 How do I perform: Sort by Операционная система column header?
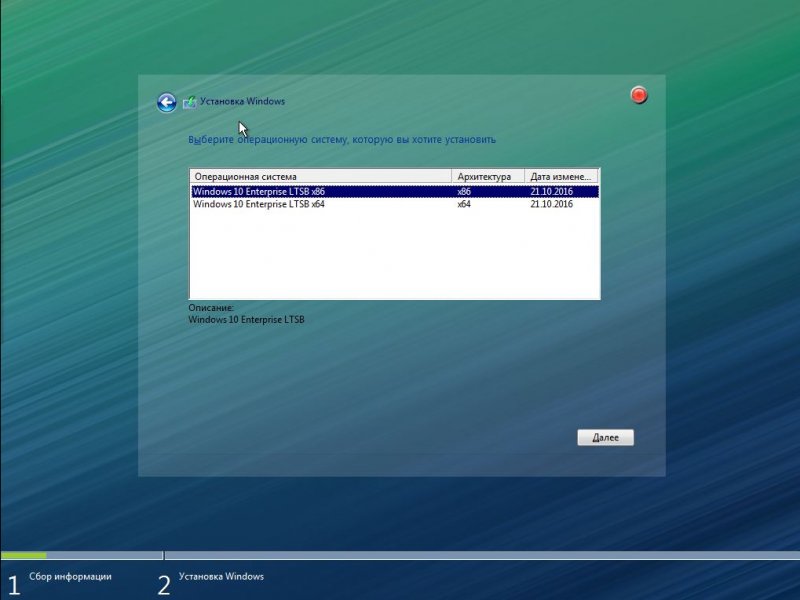(321, 177)
